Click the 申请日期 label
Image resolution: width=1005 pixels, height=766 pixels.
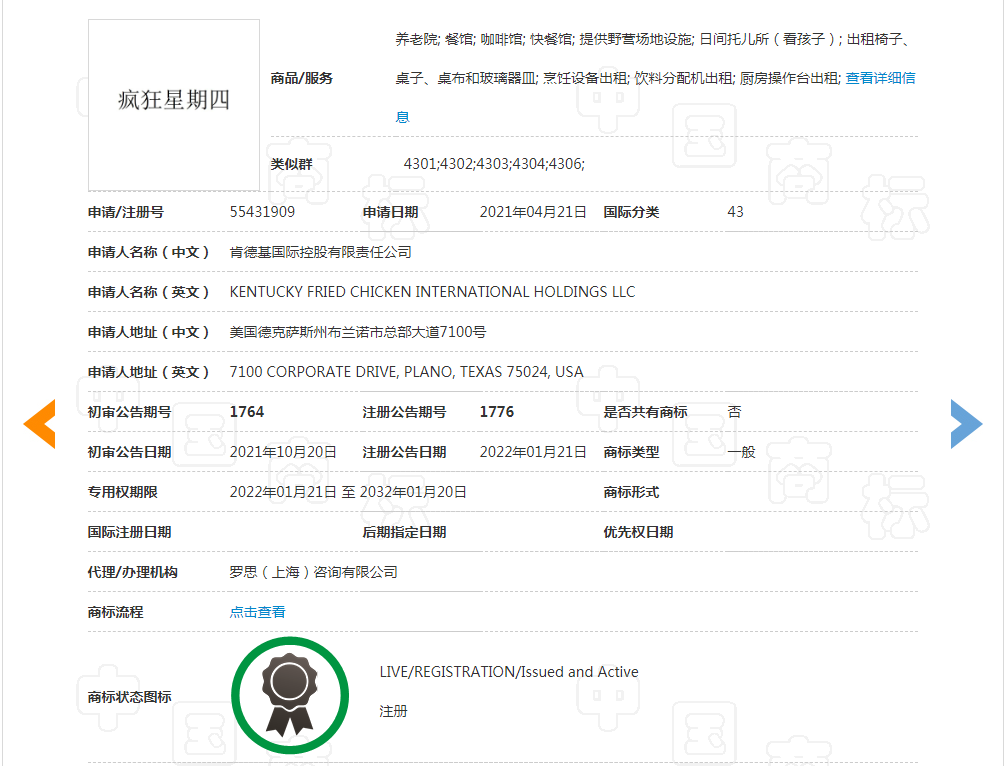390,212
